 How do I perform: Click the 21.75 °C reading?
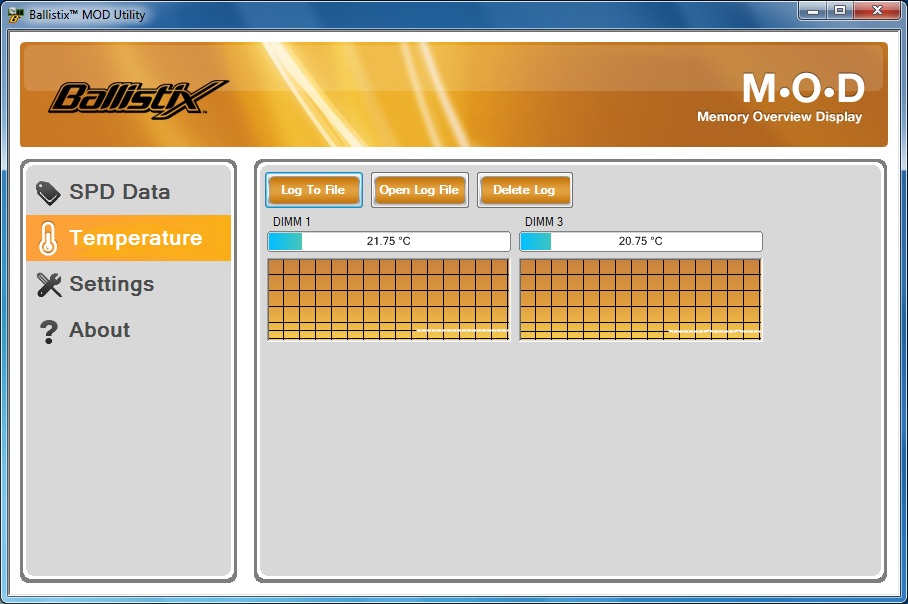click(389, 241)
